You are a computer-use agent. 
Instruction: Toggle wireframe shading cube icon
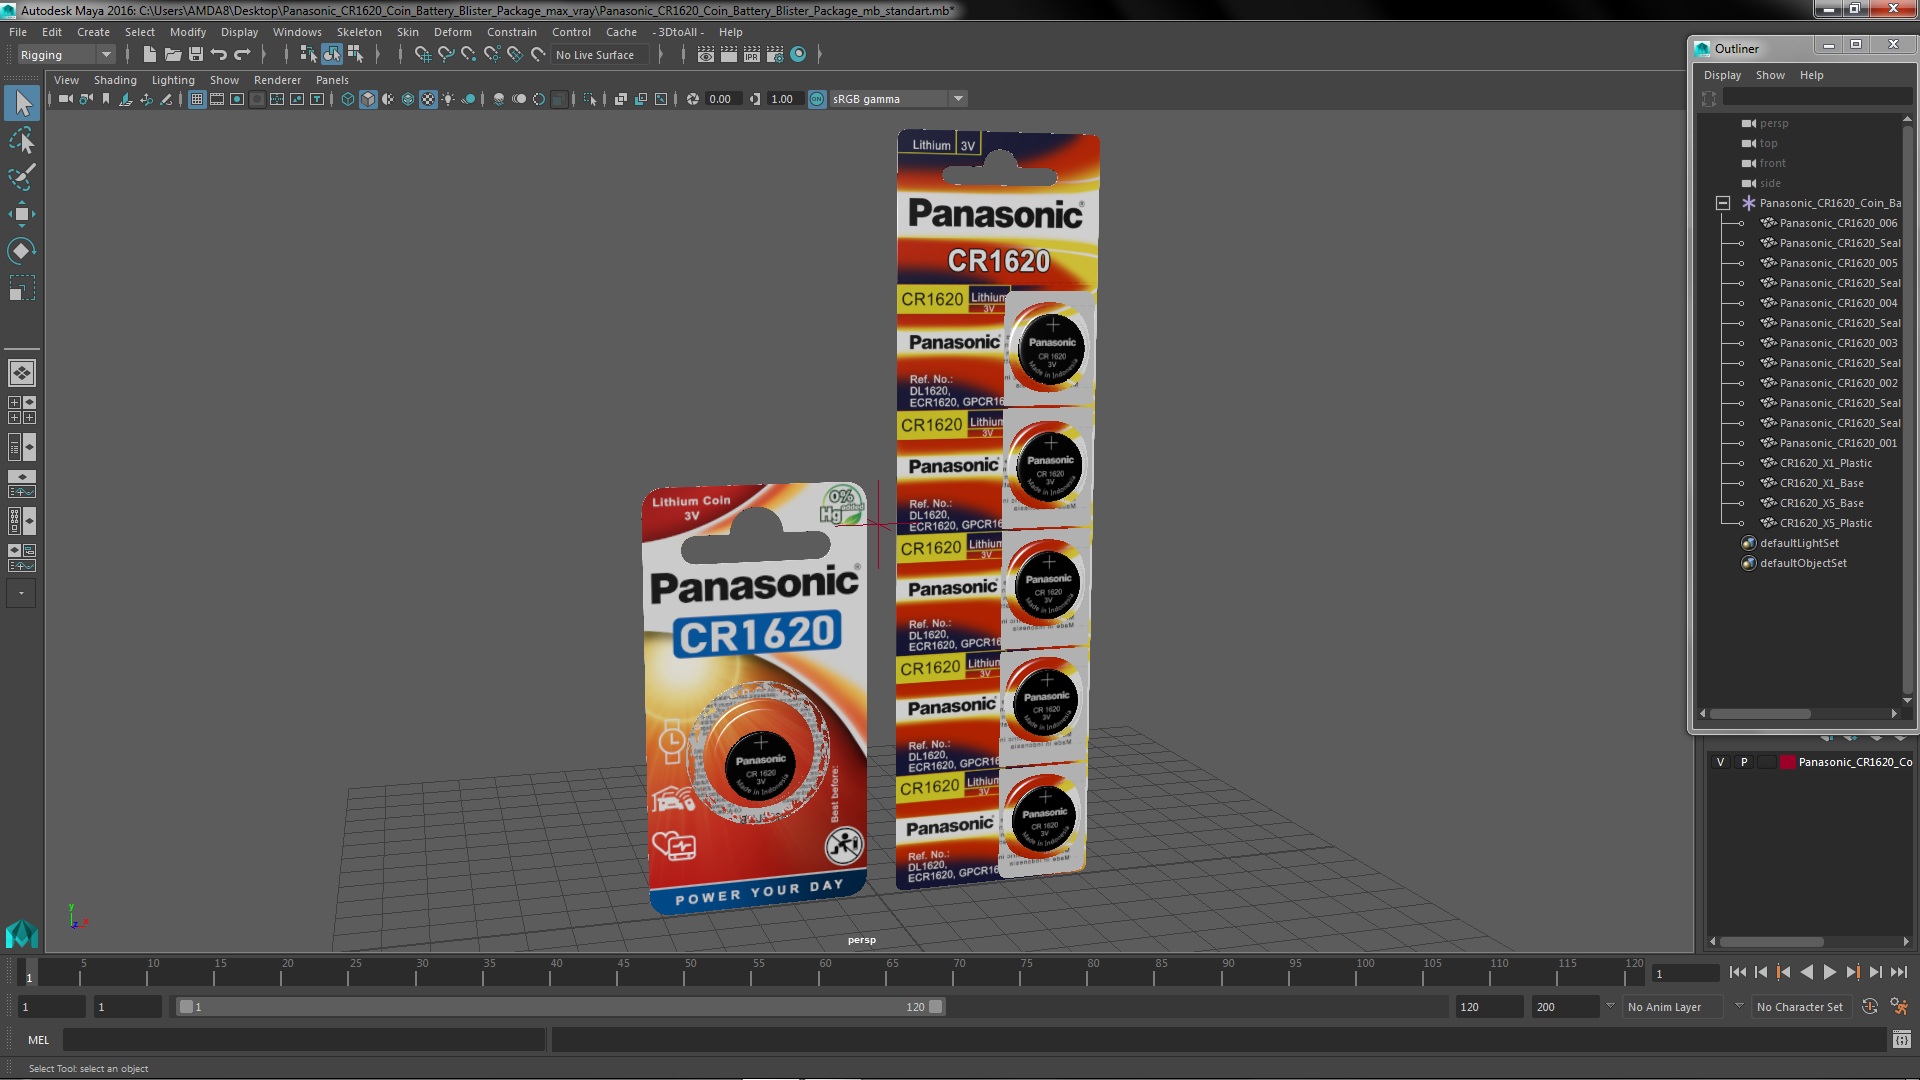click(347, 99)
